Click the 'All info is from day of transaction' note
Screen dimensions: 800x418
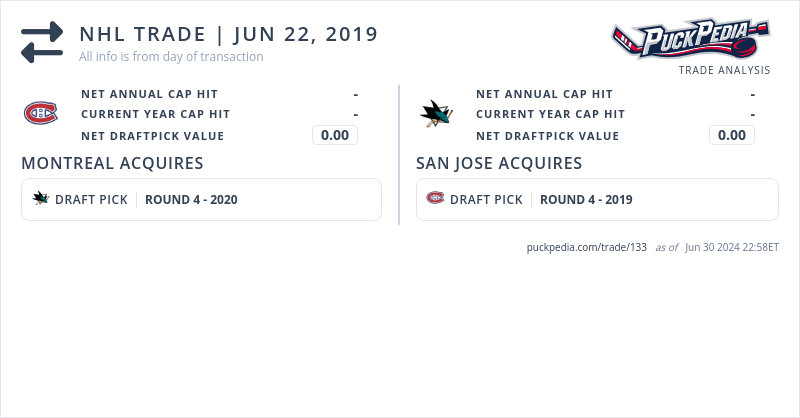click(x=171, y=57)
